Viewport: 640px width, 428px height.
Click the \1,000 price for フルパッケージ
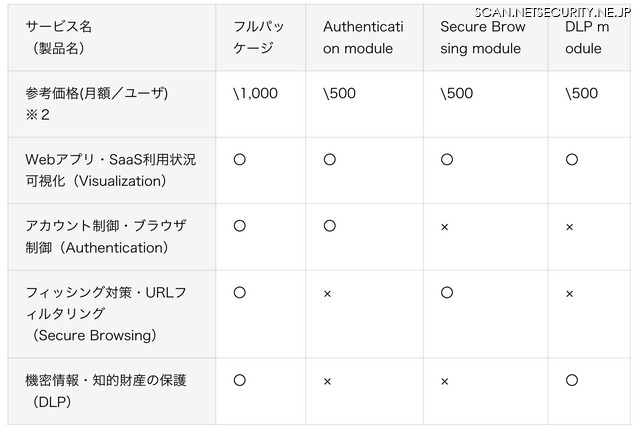pyautogui.click(x=255, y=93)
